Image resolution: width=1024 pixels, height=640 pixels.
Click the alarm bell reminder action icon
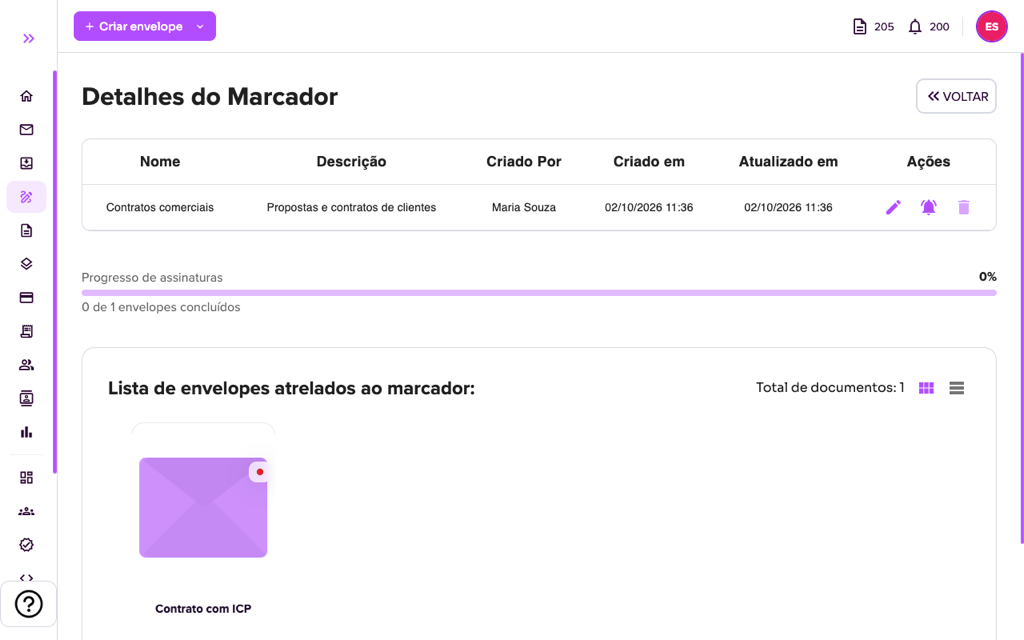coord(929,207)
